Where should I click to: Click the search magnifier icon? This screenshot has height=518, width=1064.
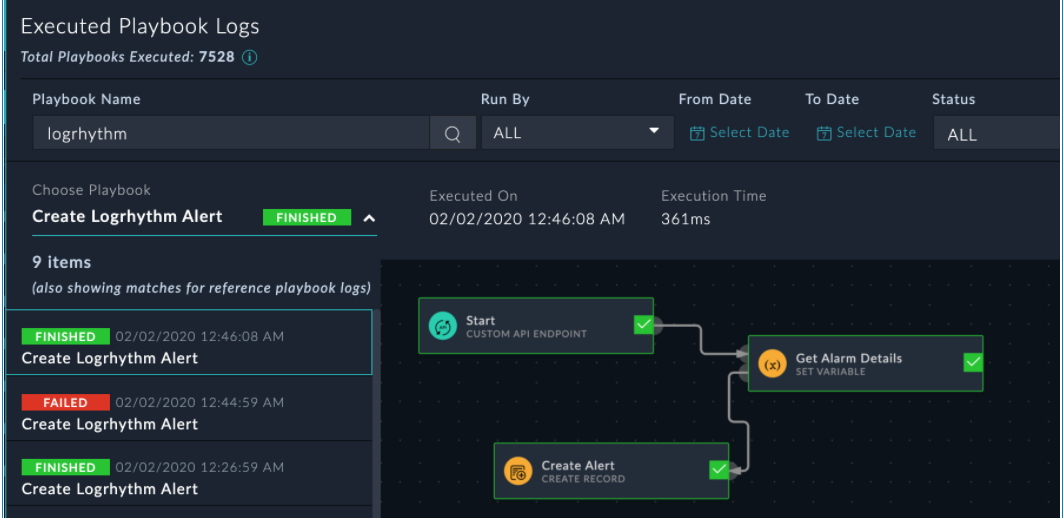pos(453,134)
